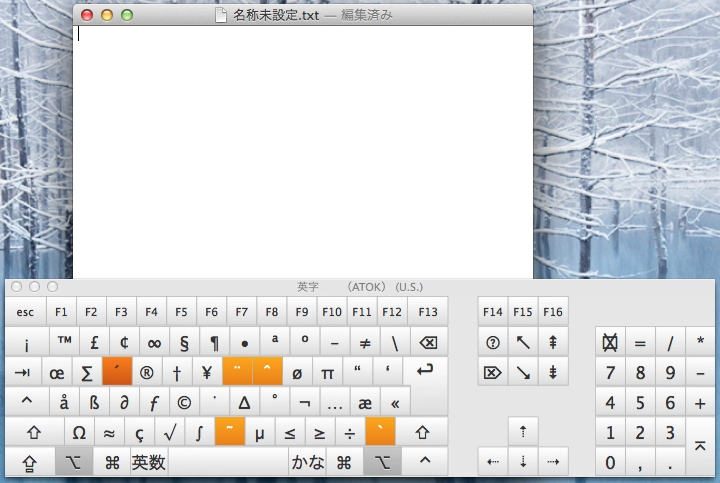This screenshot has width=720, height=483.
Task: Click the End key with down-right arrow
Action: (x=523, y=372)
